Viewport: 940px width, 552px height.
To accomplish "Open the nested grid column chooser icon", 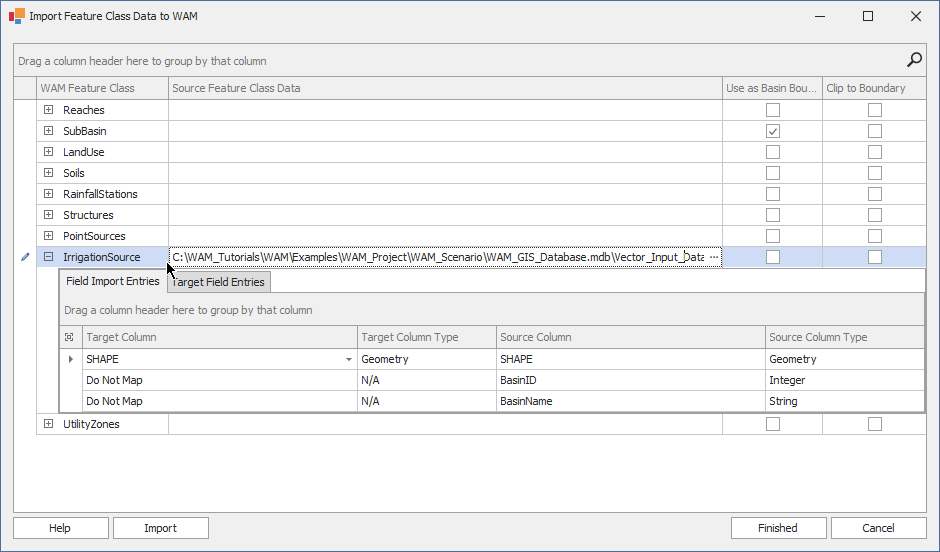I will [x=70, y=337].
